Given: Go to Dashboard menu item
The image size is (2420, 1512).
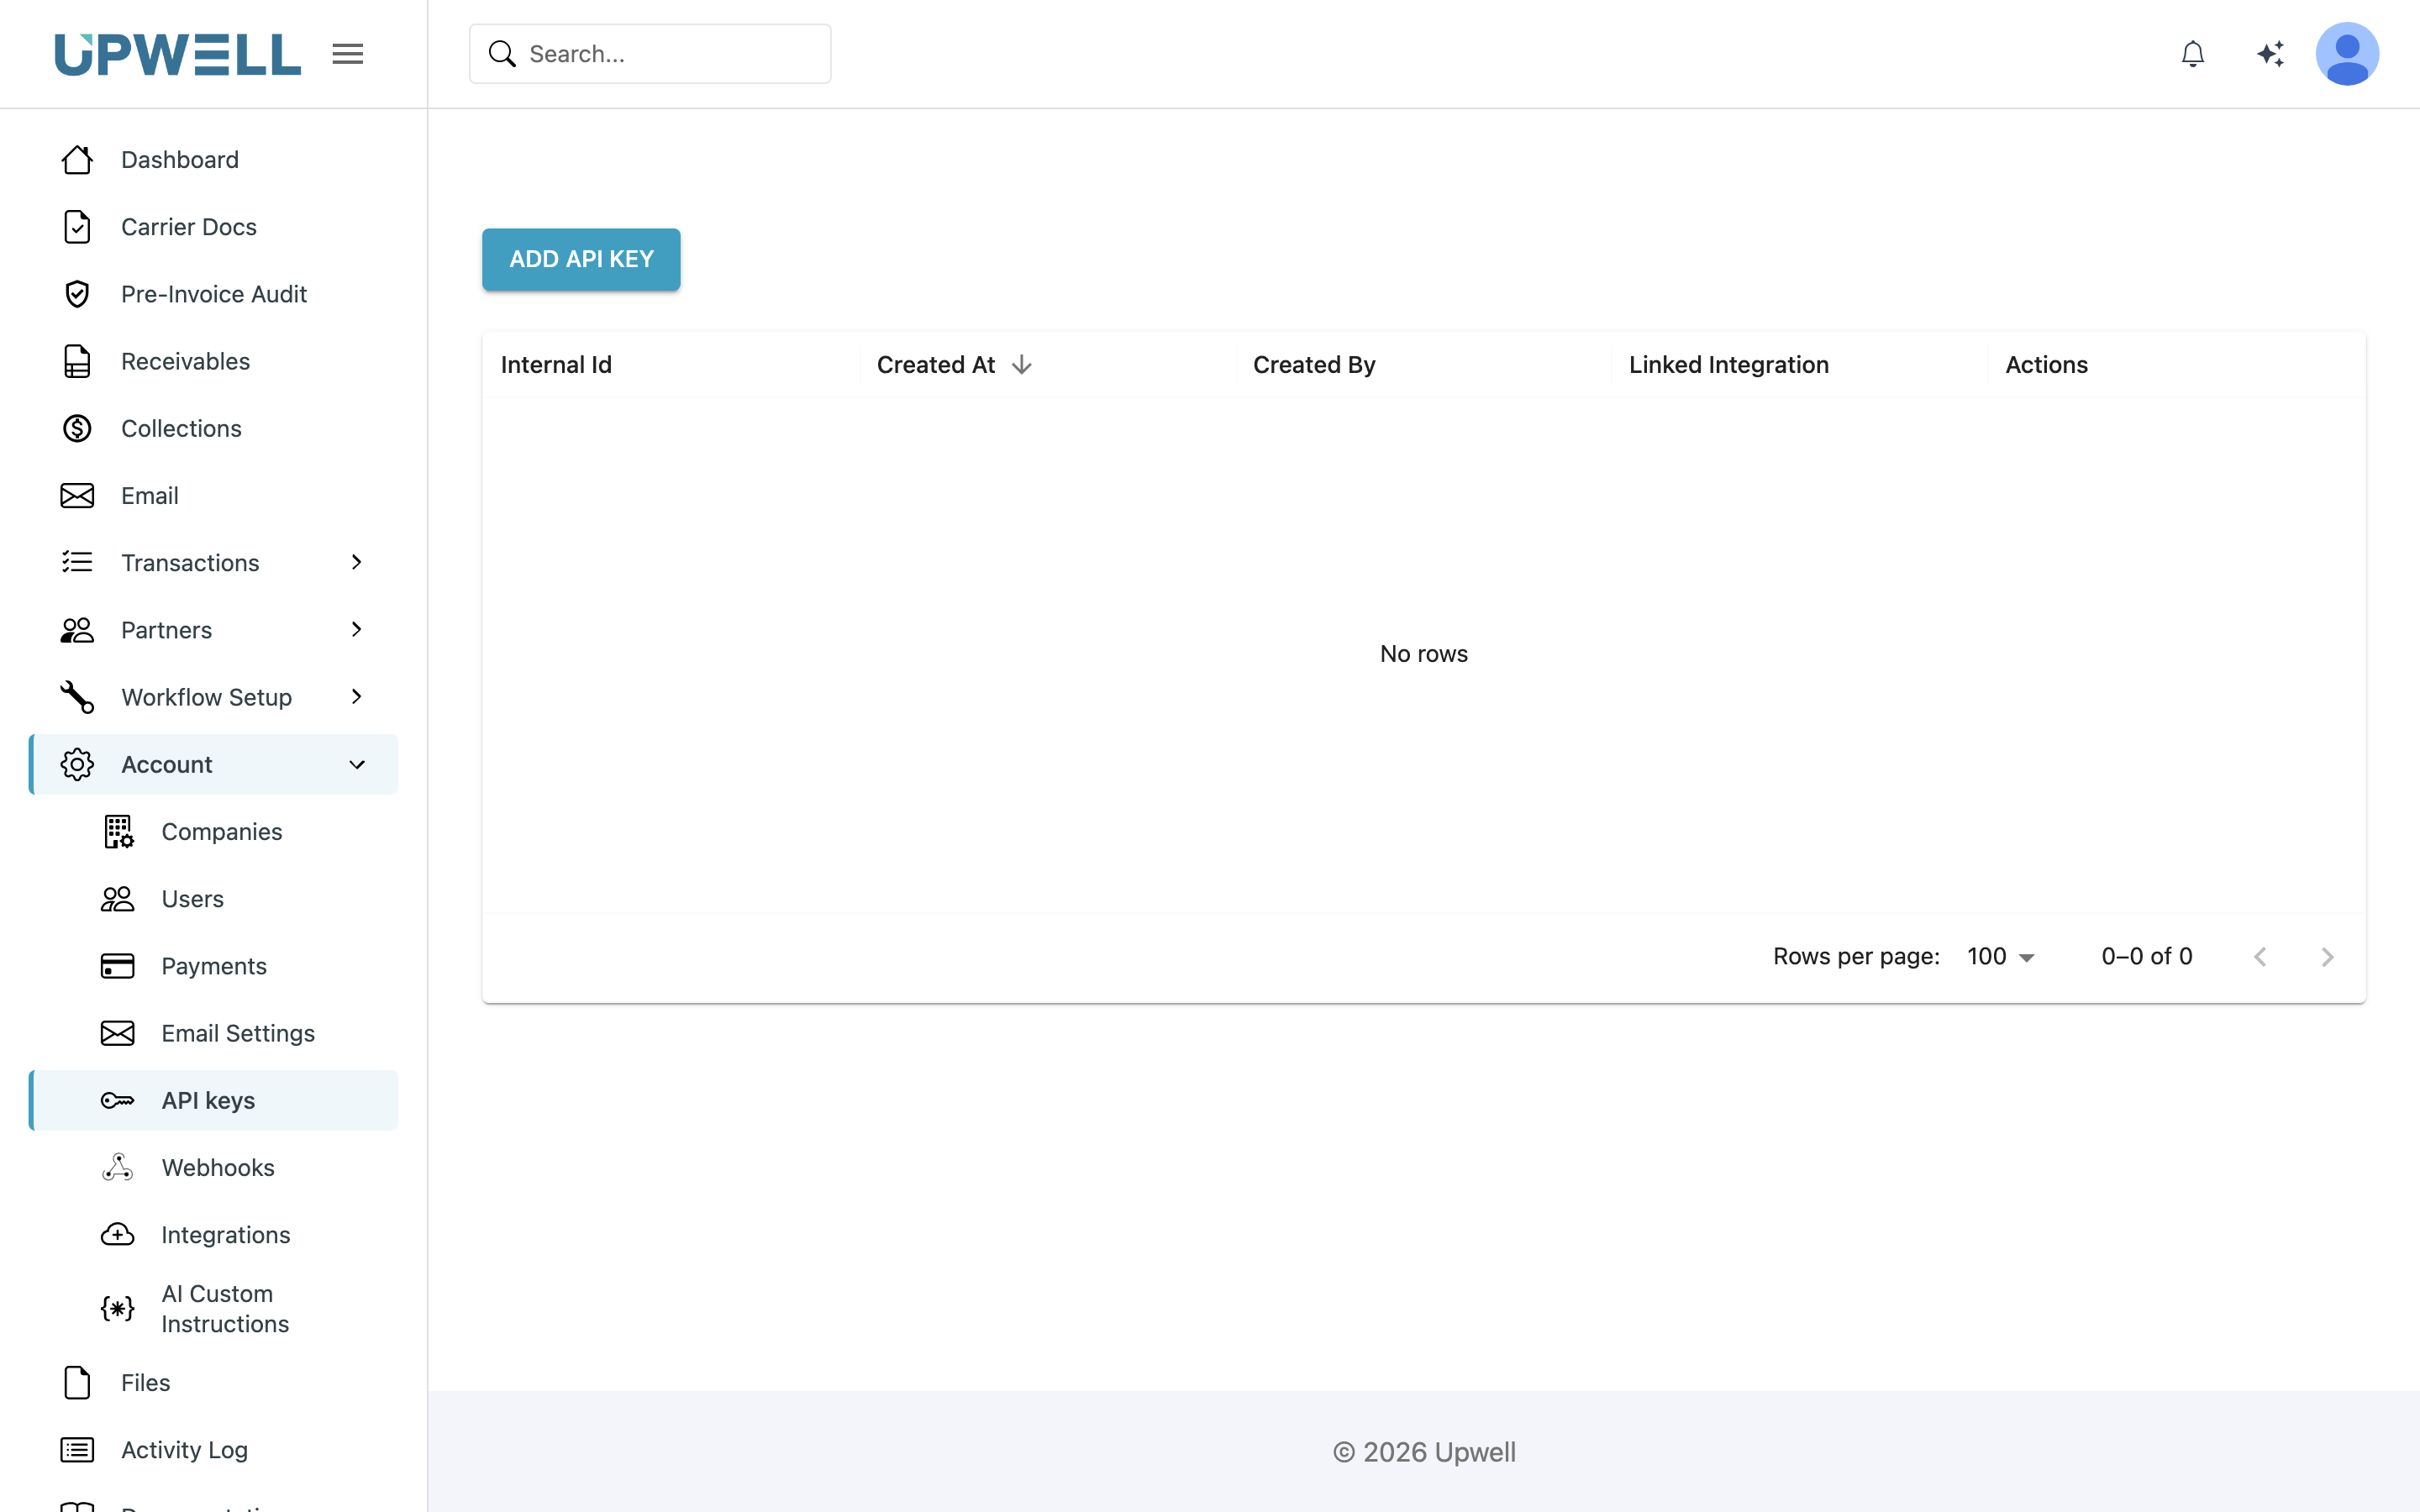Looking at the screenshot, I should tap(214, 160).
